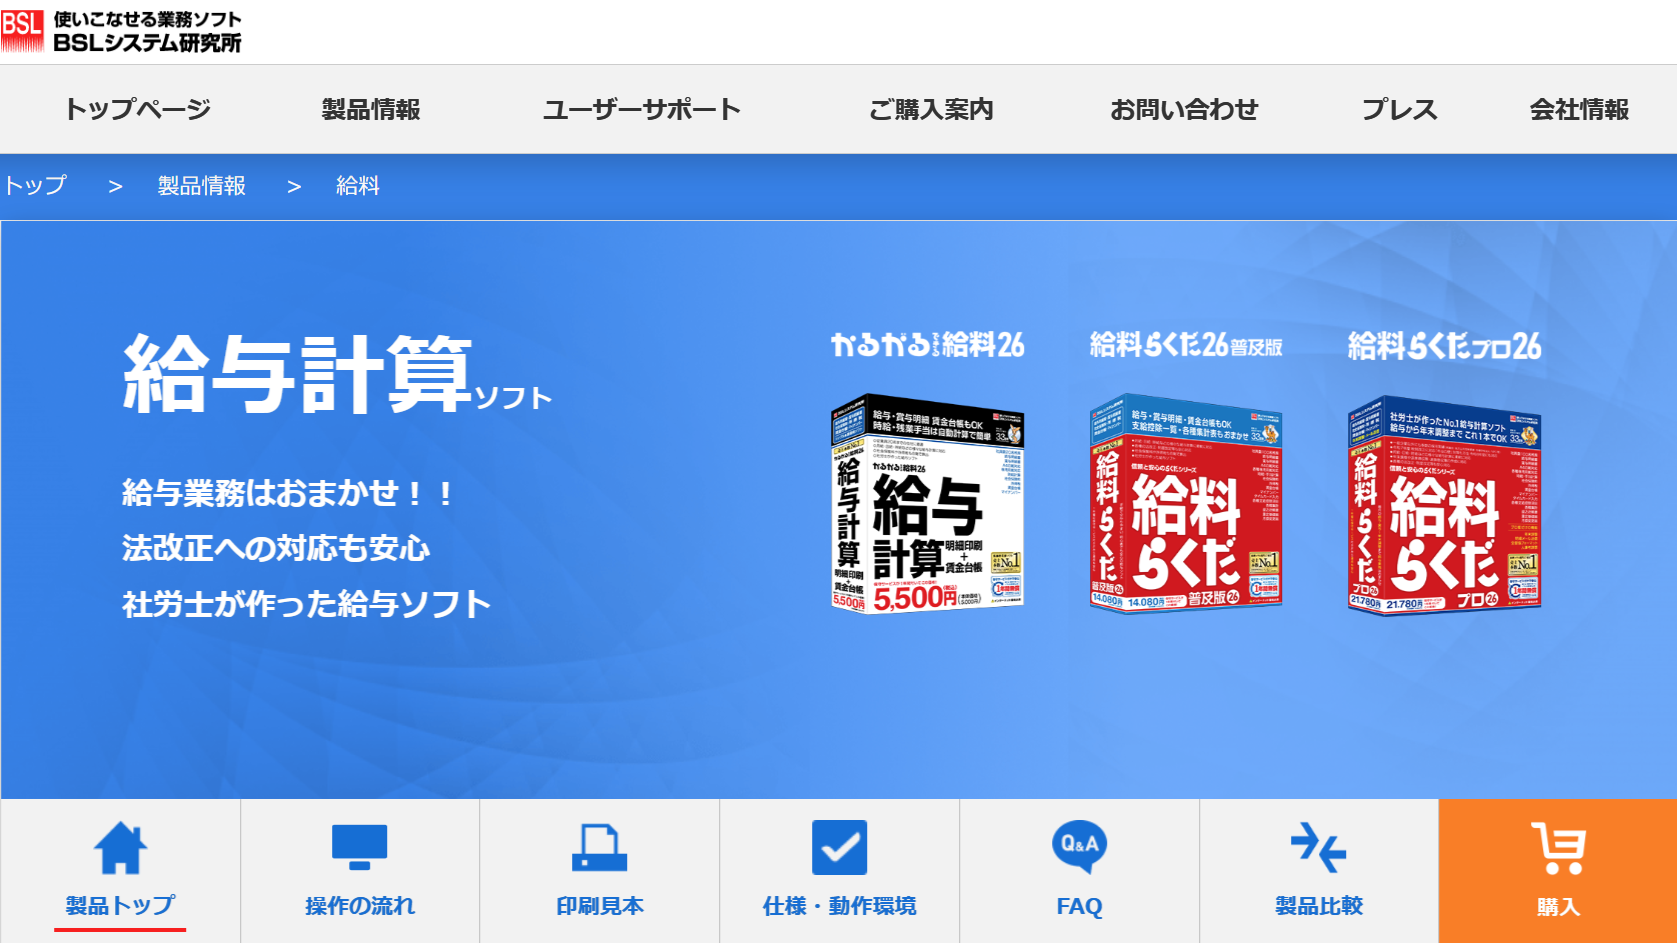Select ご購入案内 from the top menu
Screen dimensions: 1677x943
point(931,109)
